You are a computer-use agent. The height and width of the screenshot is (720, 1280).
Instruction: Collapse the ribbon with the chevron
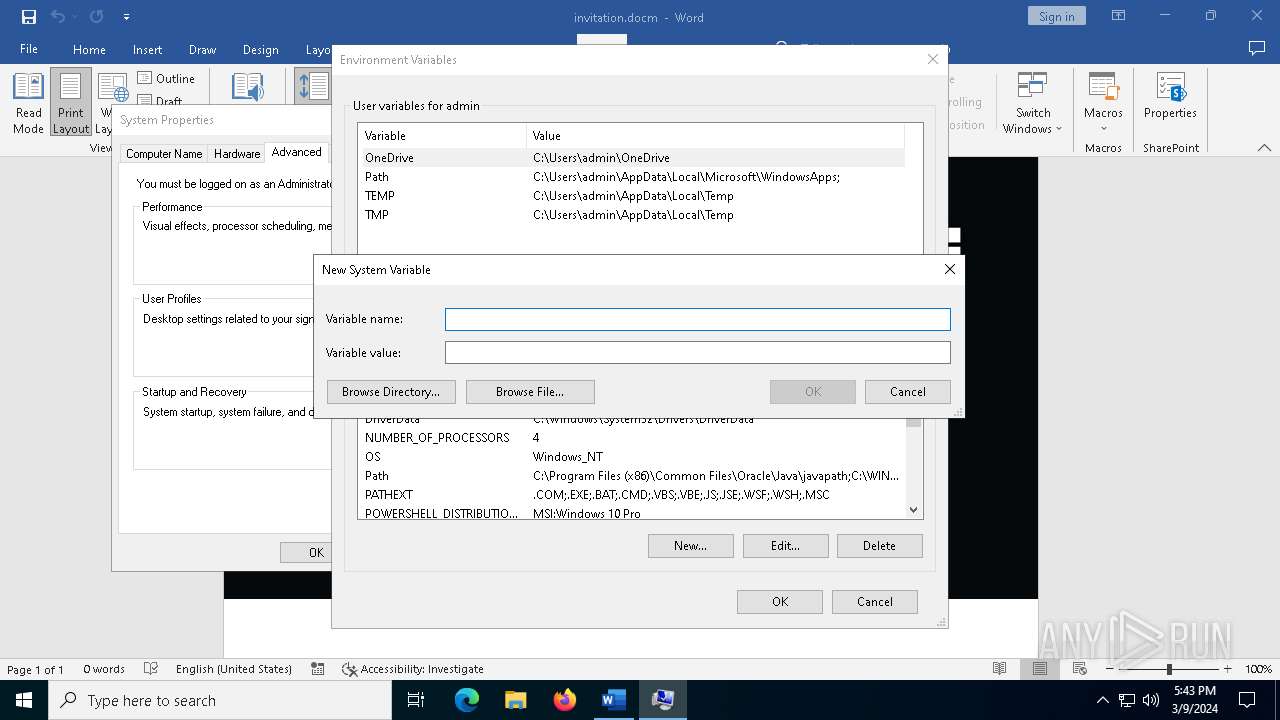[x=1264, y=147]
